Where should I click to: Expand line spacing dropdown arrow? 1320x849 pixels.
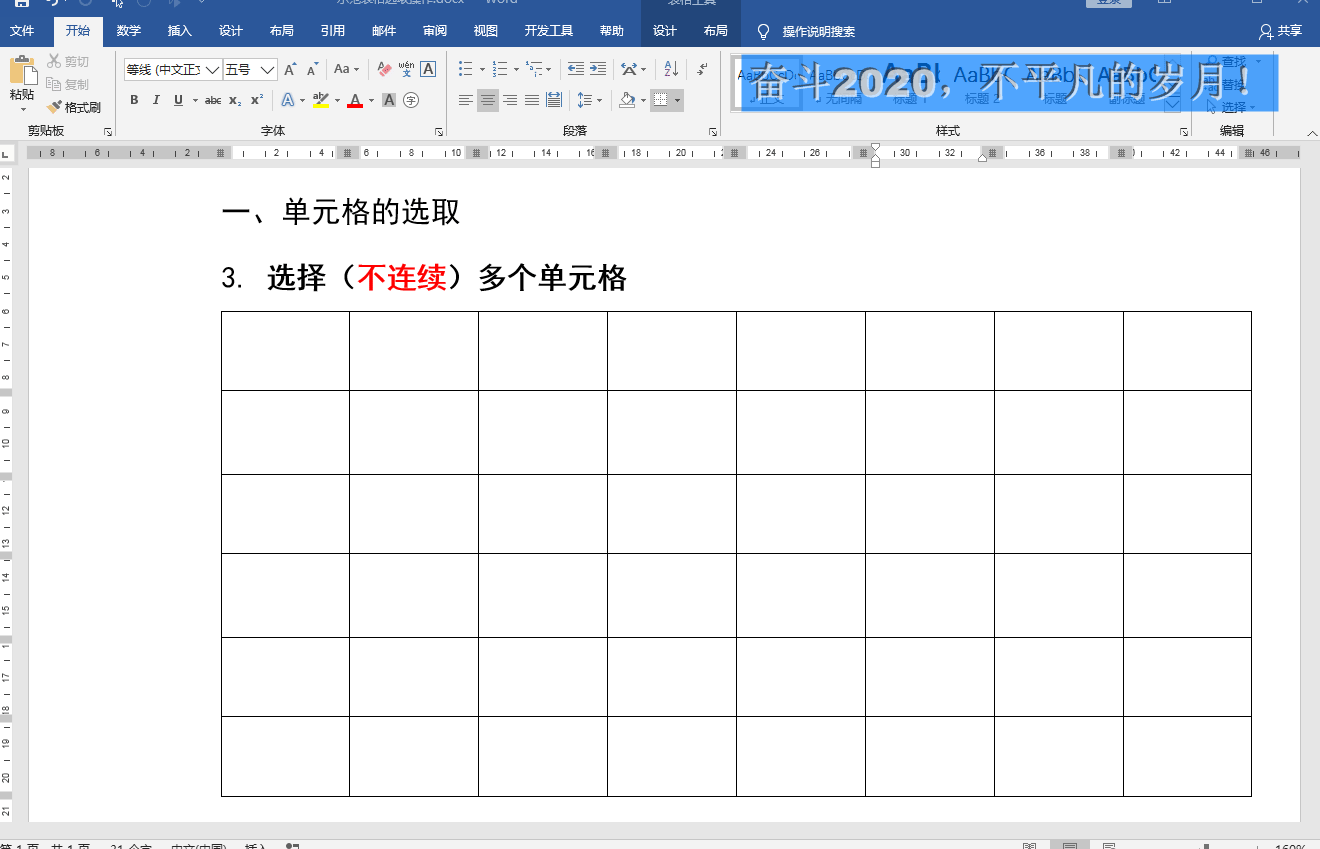[600, 100]
